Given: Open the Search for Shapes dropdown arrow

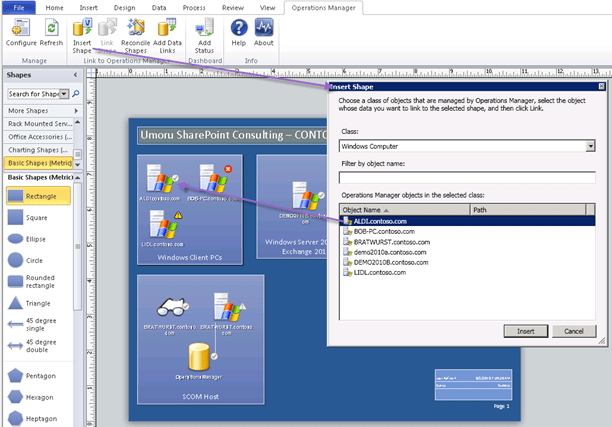Looking at the screenshot, I should (x=64, y=94).
